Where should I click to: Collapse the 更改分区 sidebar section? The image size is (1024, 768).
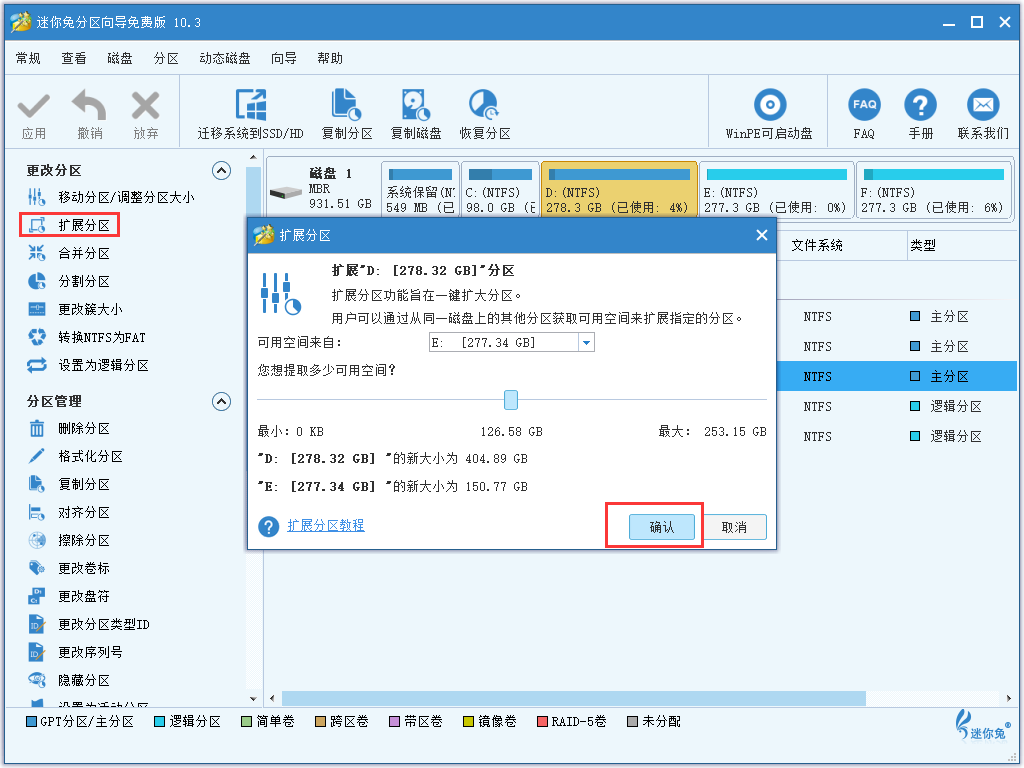click(221, 171)
